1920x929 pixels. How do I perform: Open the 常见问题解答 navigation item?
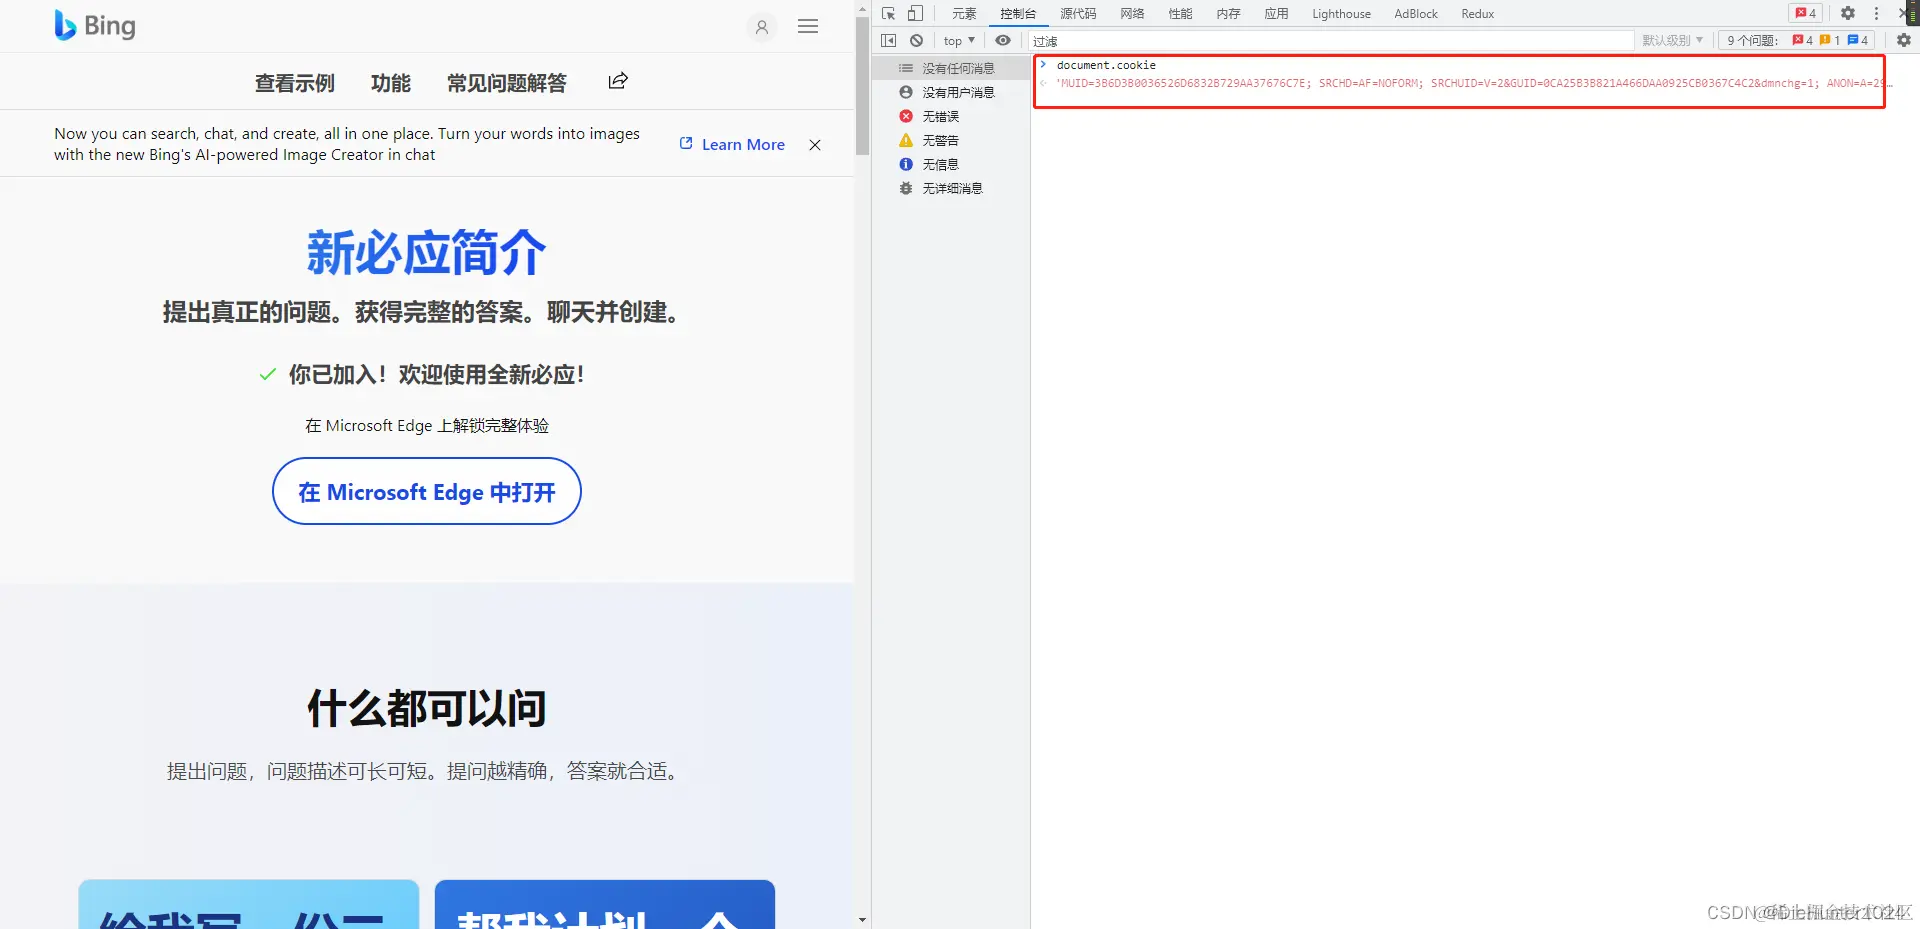(x=507, y=83)
